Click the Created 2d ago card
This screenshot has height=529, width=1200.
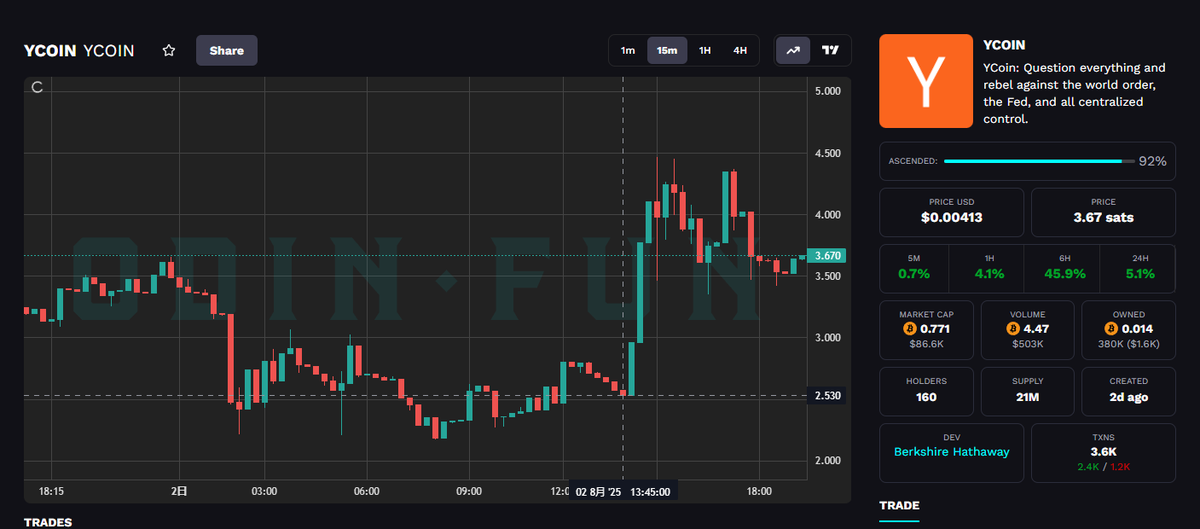point(1129,390)
